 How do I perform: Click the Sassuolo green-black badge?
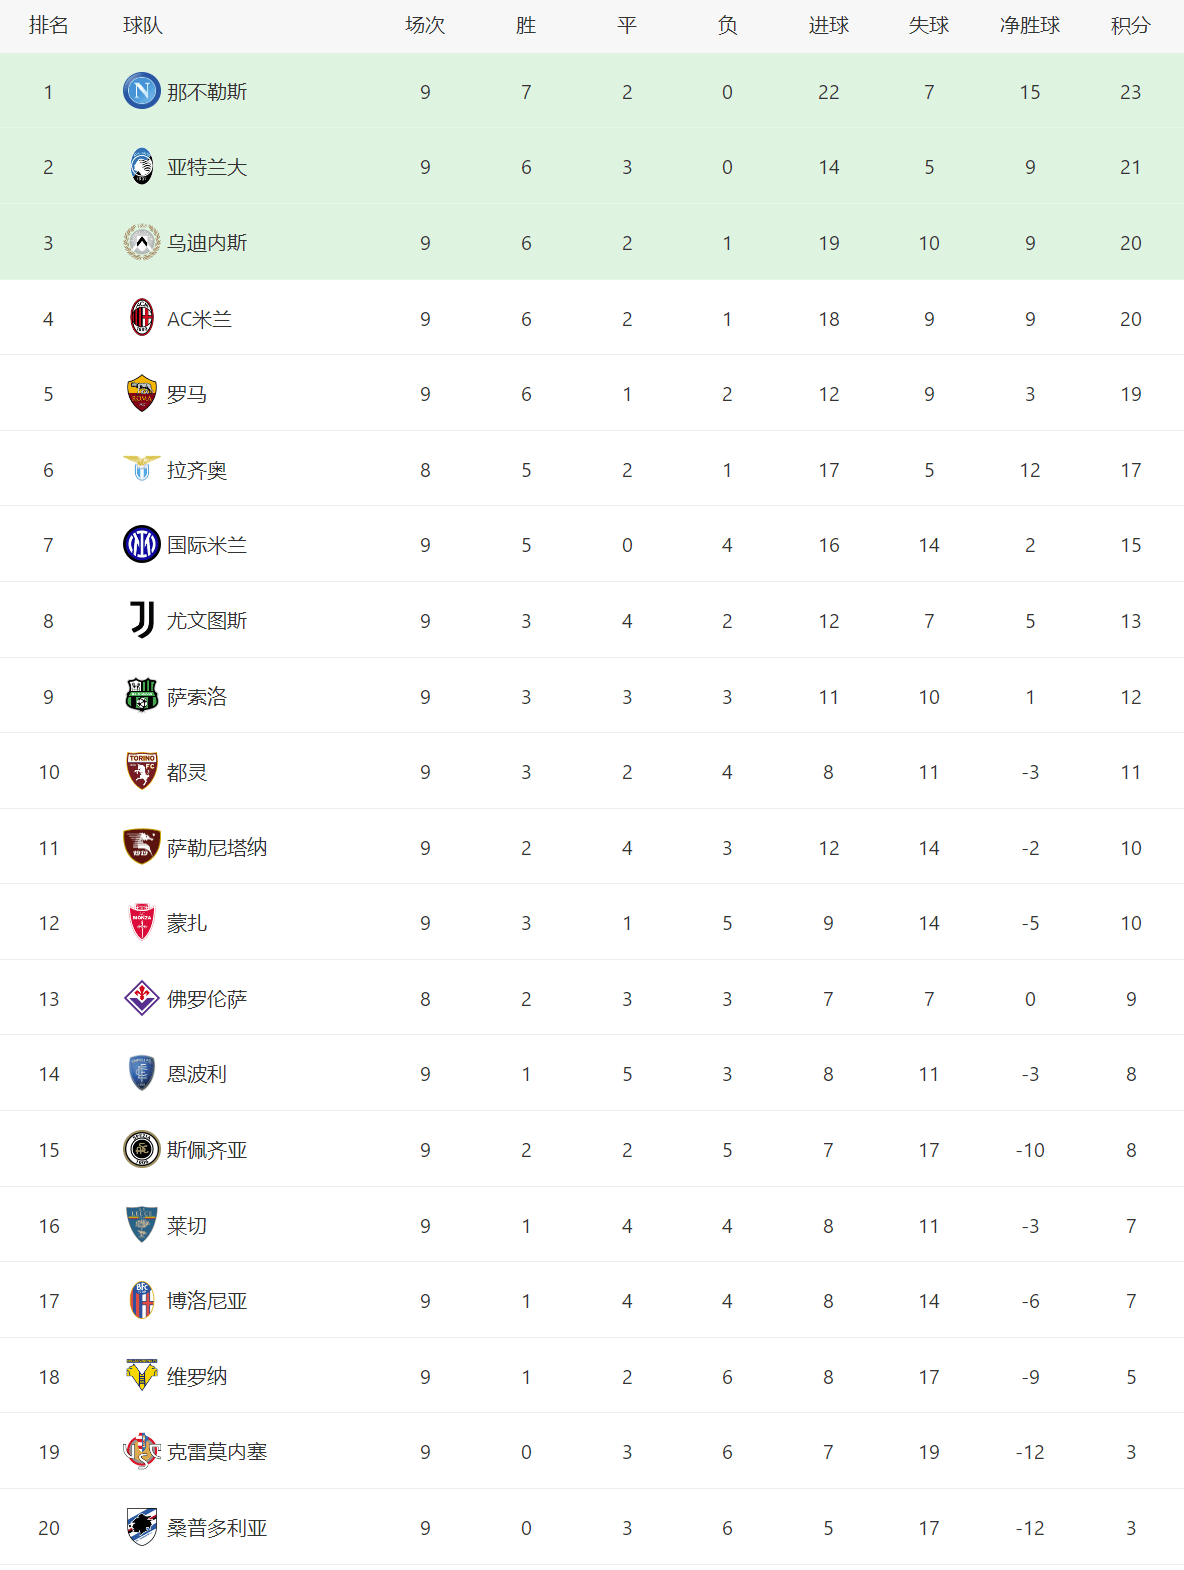(142, 696)
